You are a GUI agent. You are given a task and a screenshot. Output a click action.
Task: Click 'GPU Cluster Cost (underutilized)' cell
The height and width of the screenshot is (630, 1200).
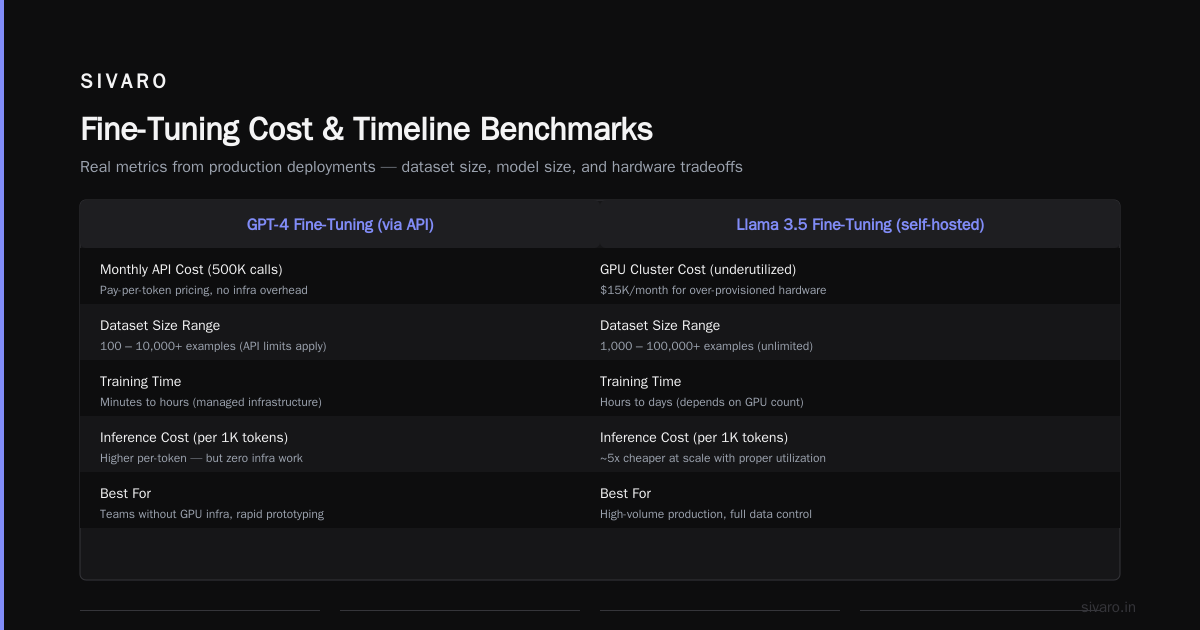click(698, 269)
